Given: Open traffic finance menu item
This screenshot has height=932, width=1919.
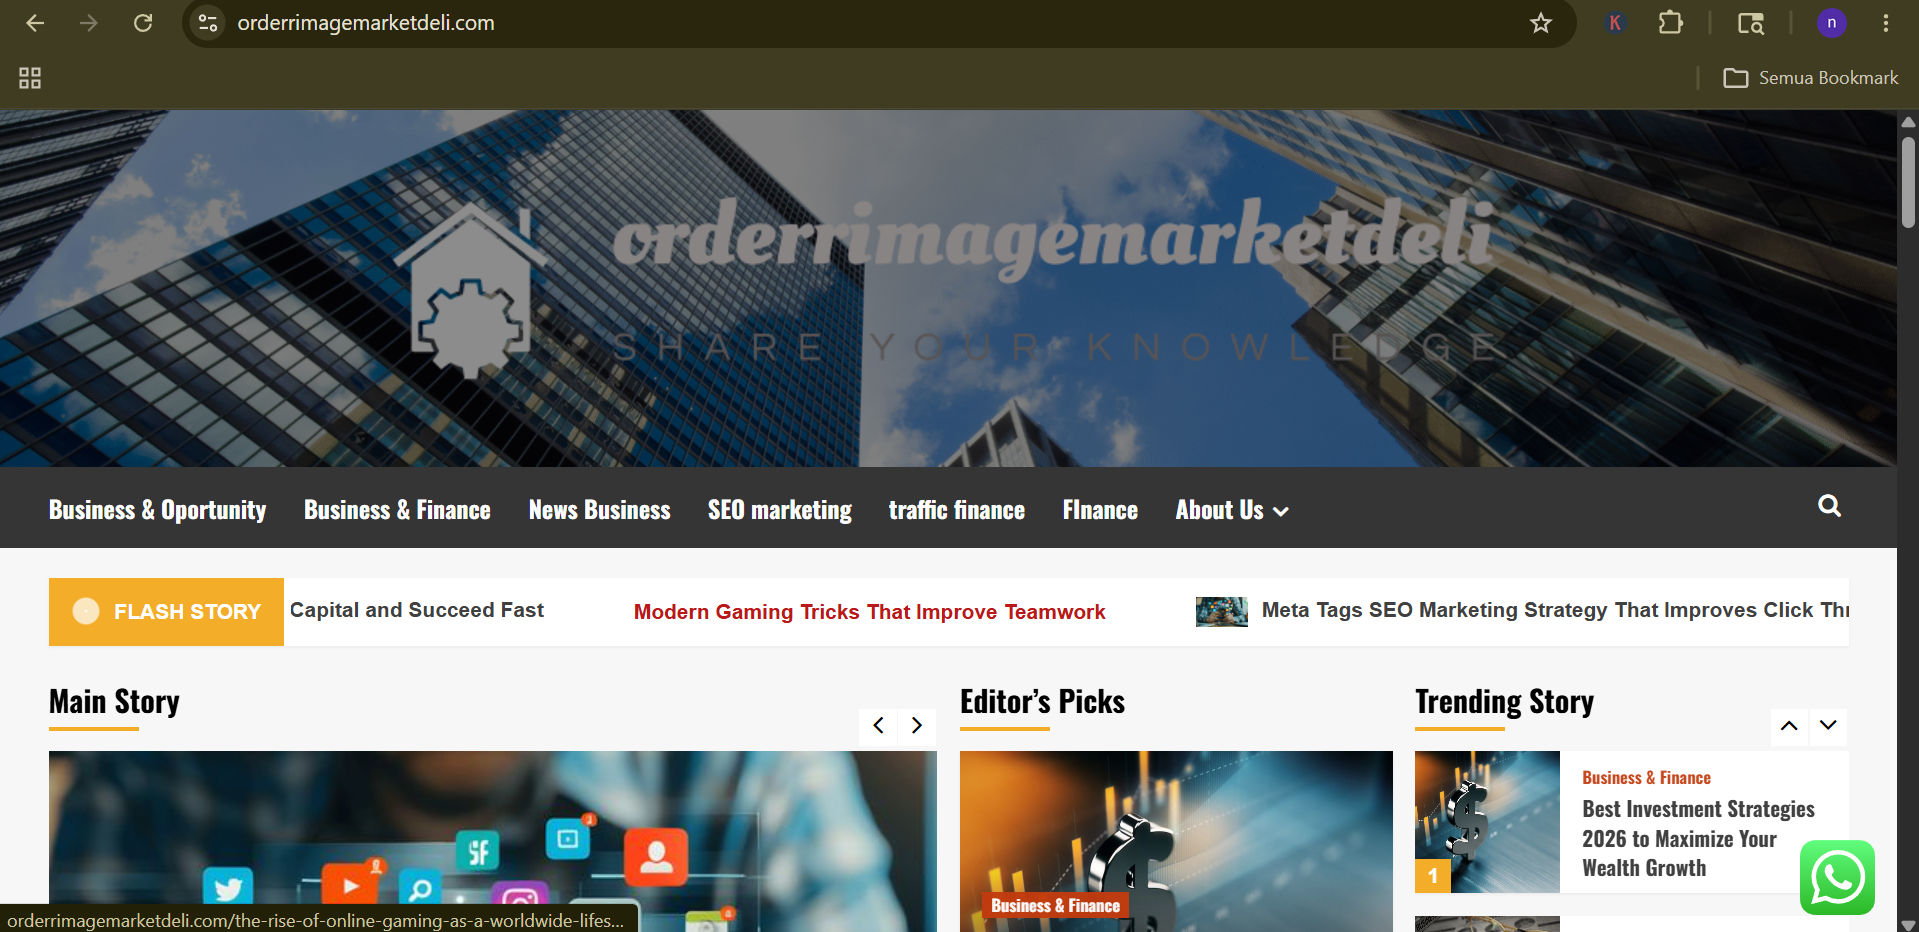Looking at the screenshot, I should click(957, 510).
